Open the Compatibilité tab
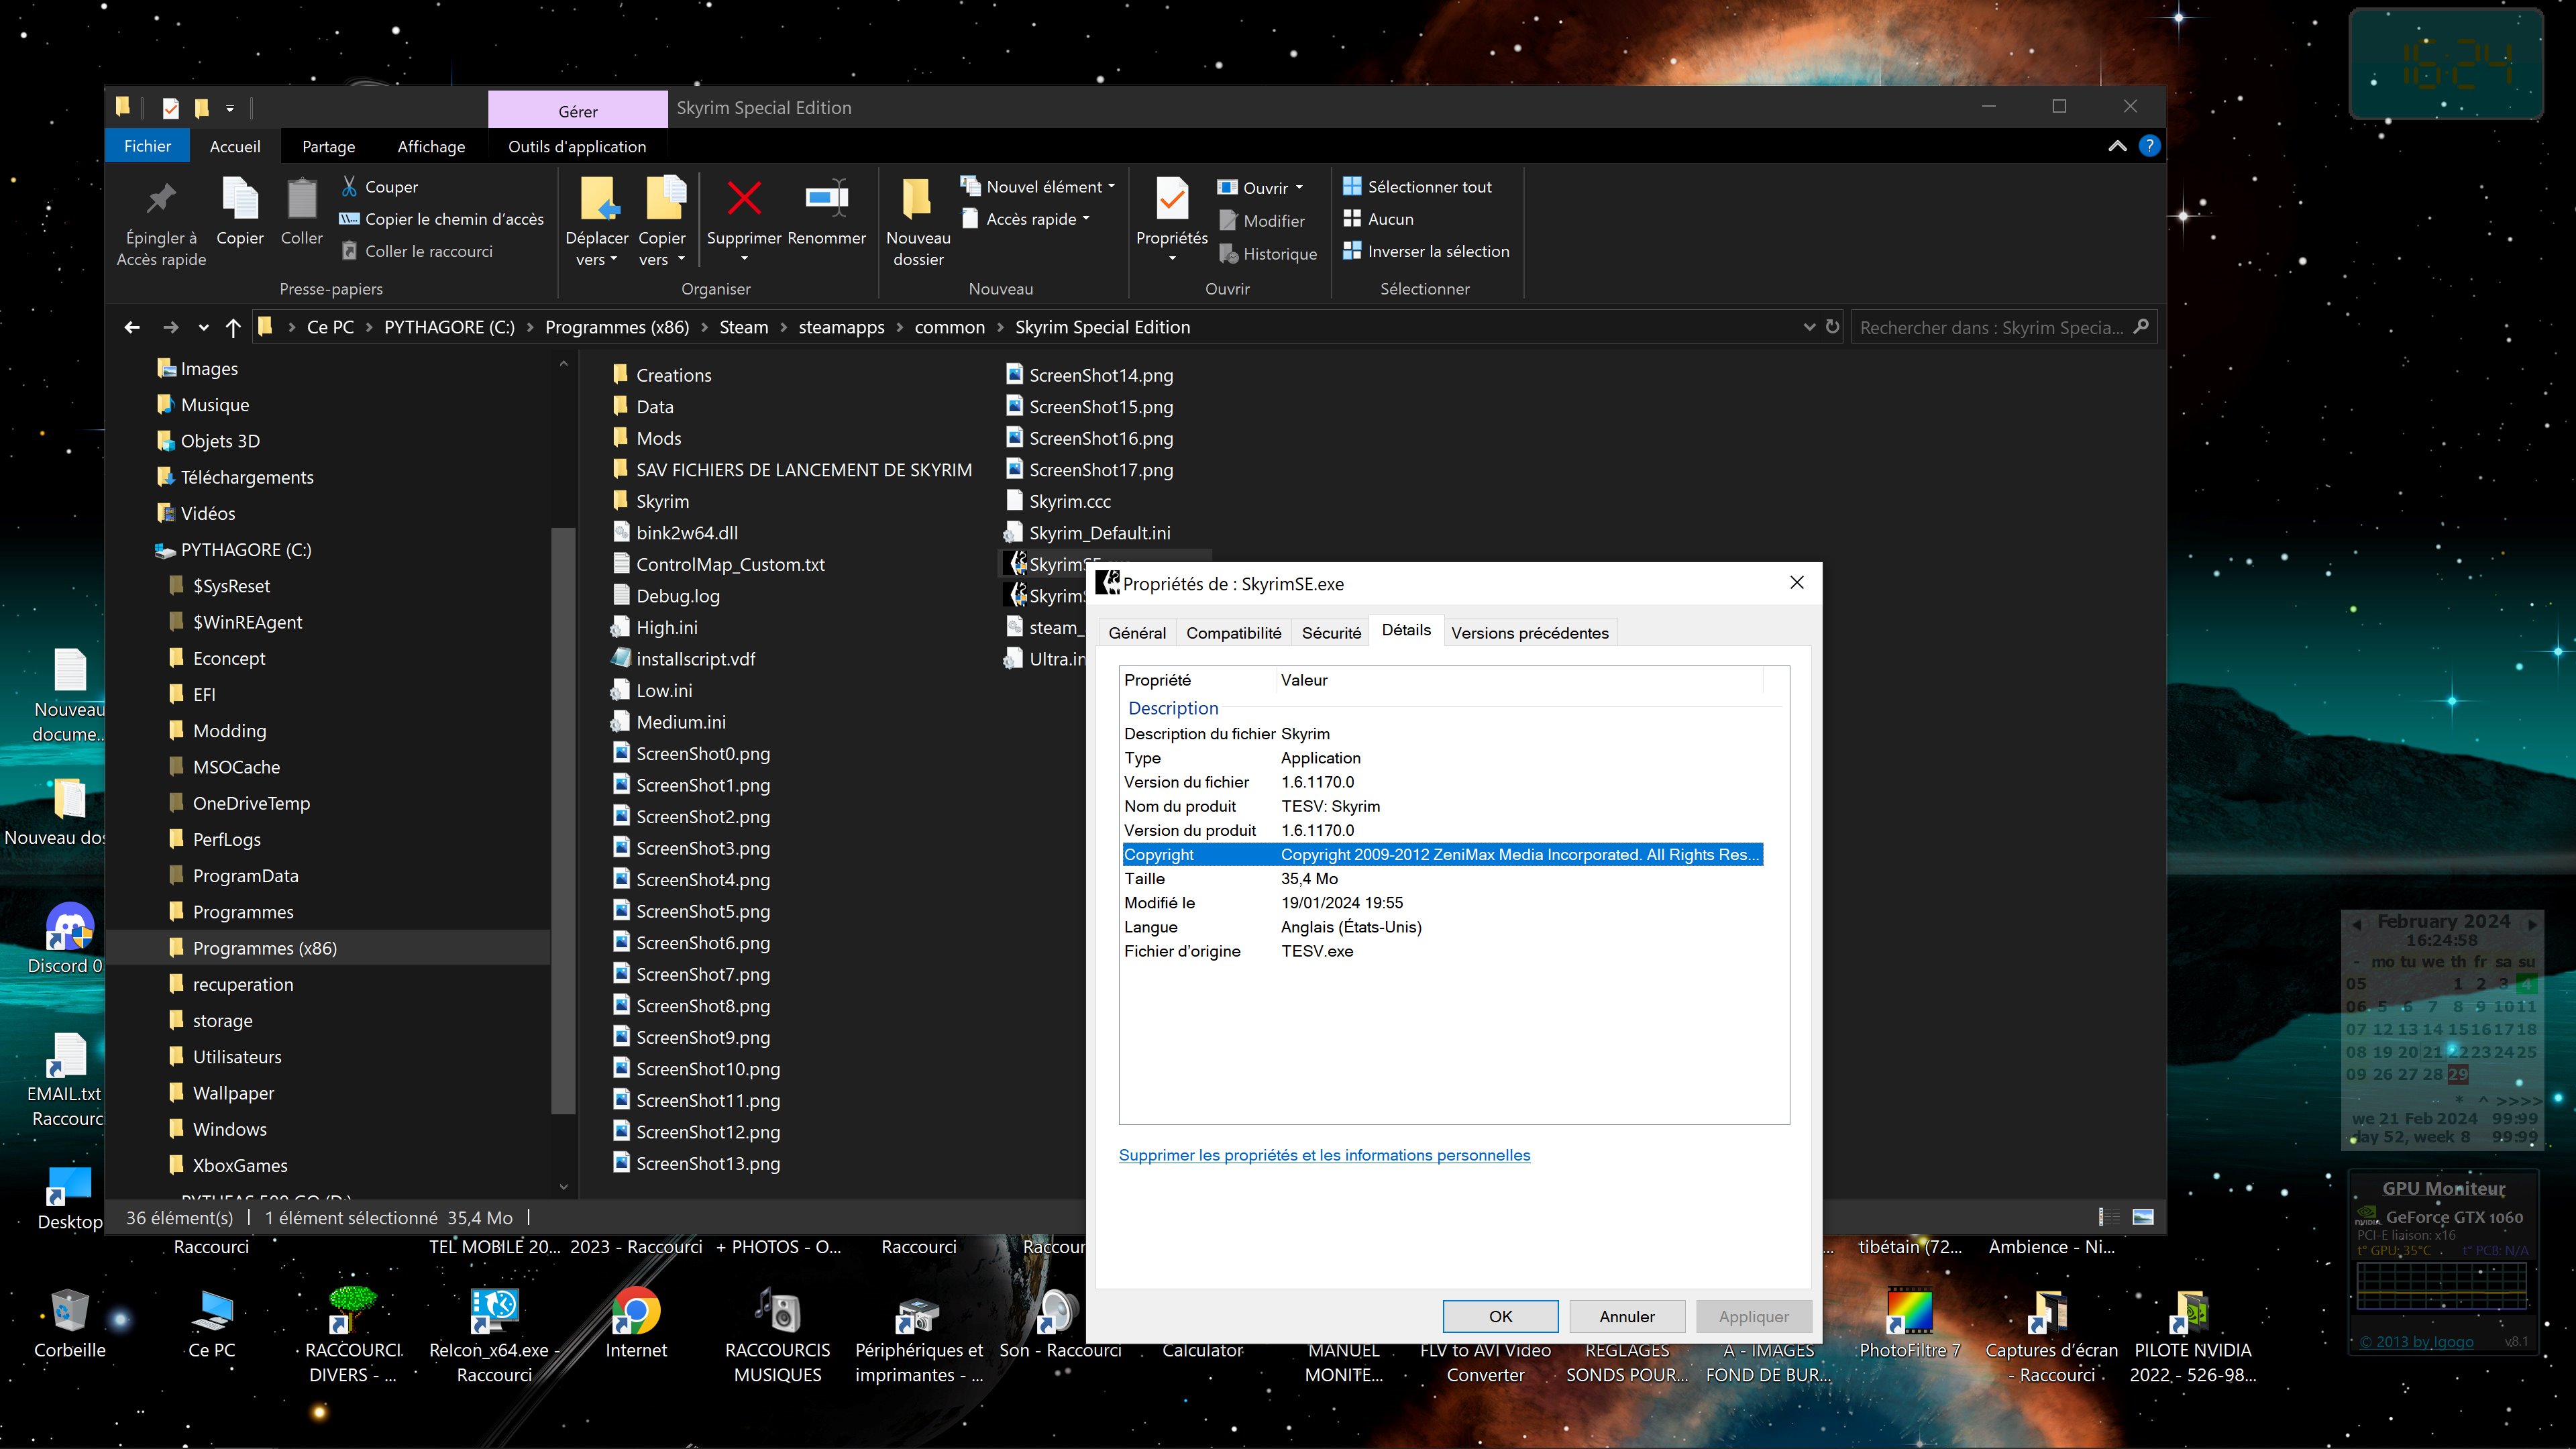Viewport: 2576px width, 1449px height. pyautogui.click(x=1233, y=633)
